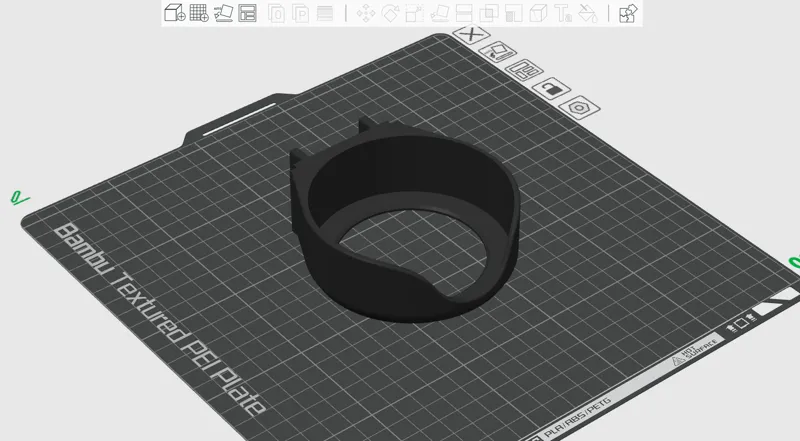Run Auto orient from the top toolbar
Screen dimensions: 800x441
[x=223, y=13]
